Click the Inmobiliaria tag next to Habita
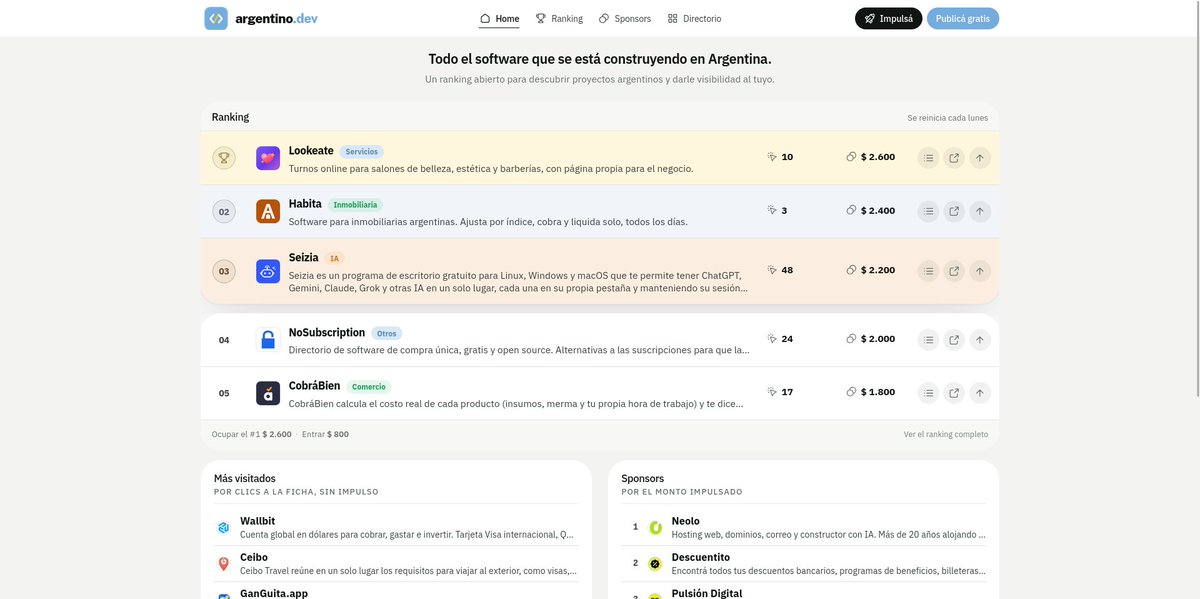Viewport: 1200px width, 599px height. pos(355,204)
